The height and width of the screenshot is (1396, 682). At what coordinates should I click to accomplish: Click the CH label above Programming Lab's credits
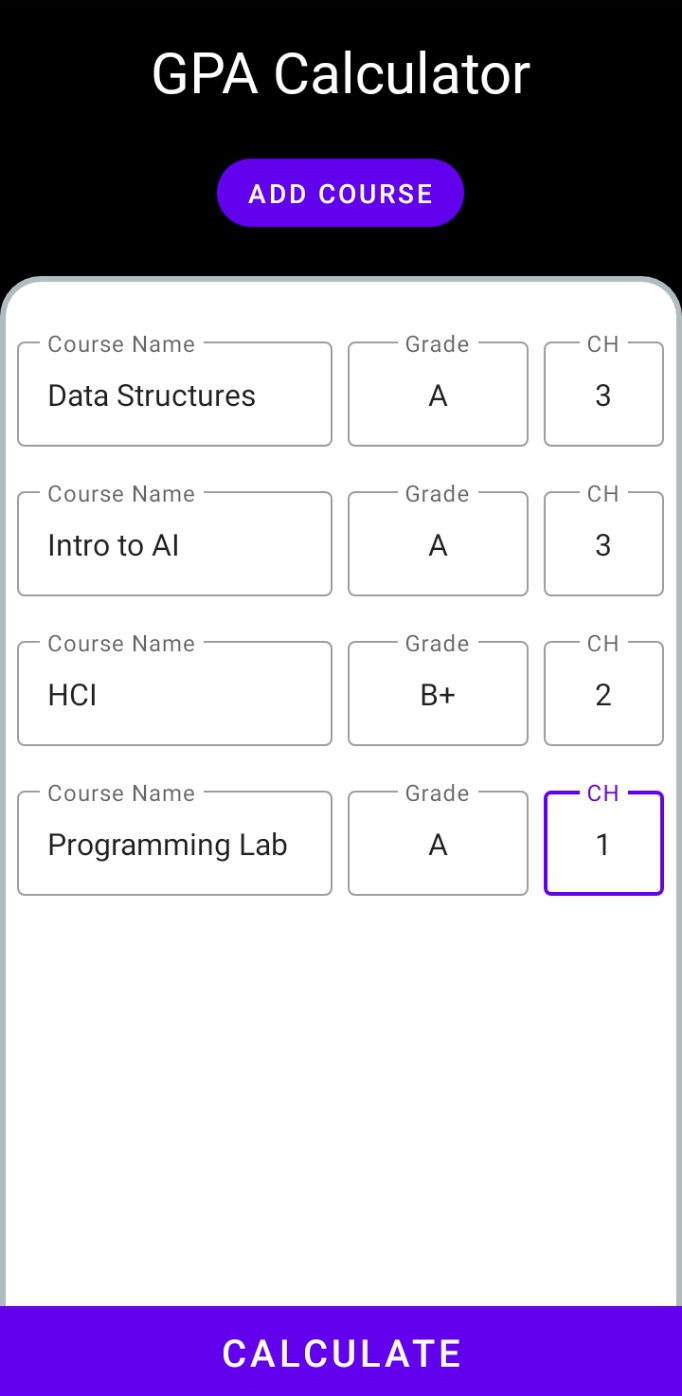[604, 793]
